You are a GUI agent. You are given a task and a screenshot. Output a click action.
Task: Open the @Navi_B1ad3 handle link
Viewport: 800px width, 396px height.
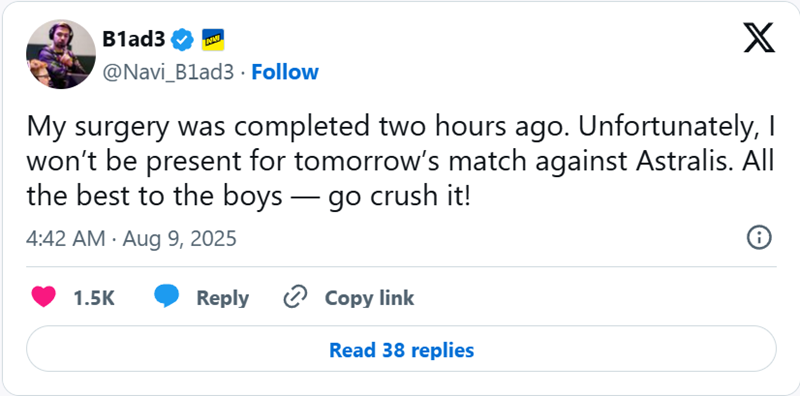click(x=168, y=72)
